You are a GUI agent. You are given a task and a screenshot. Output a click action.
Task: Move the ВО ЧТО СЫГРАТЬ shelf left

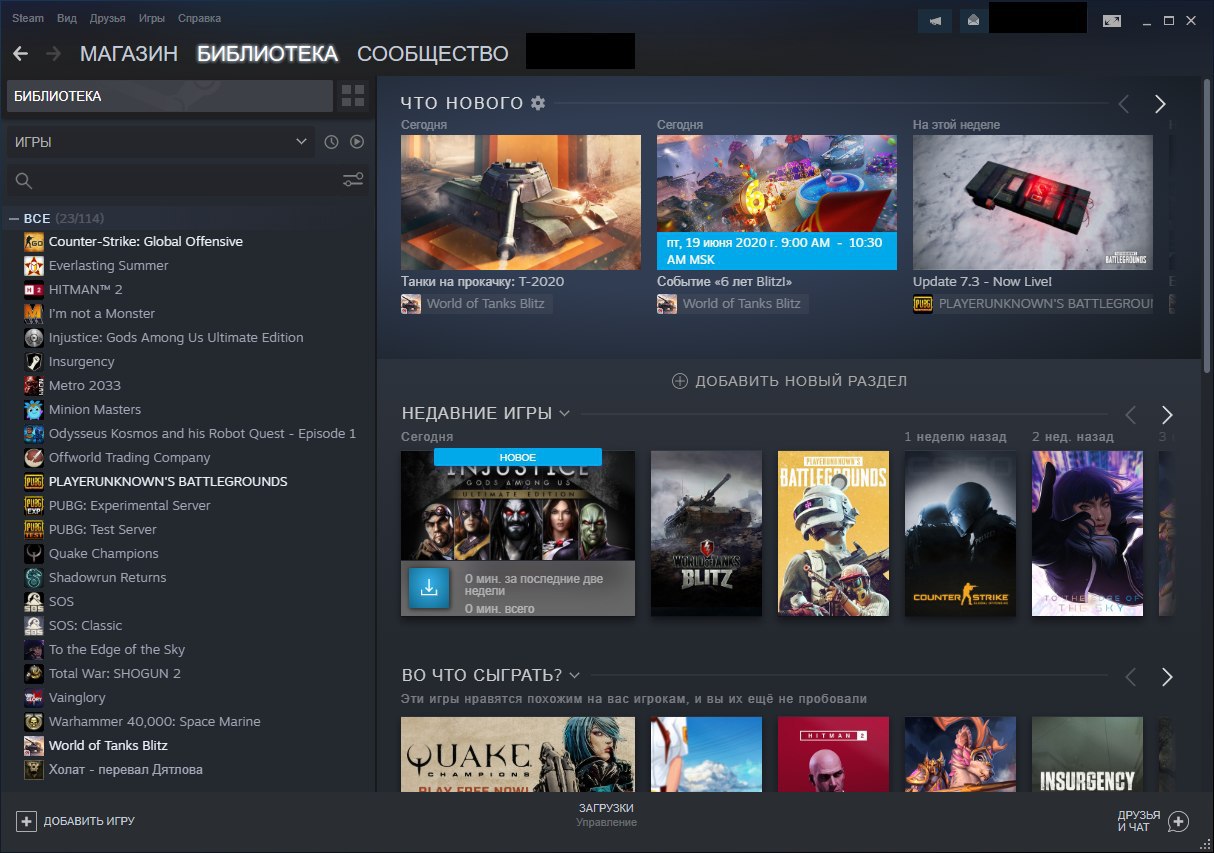pos(1131,677)
